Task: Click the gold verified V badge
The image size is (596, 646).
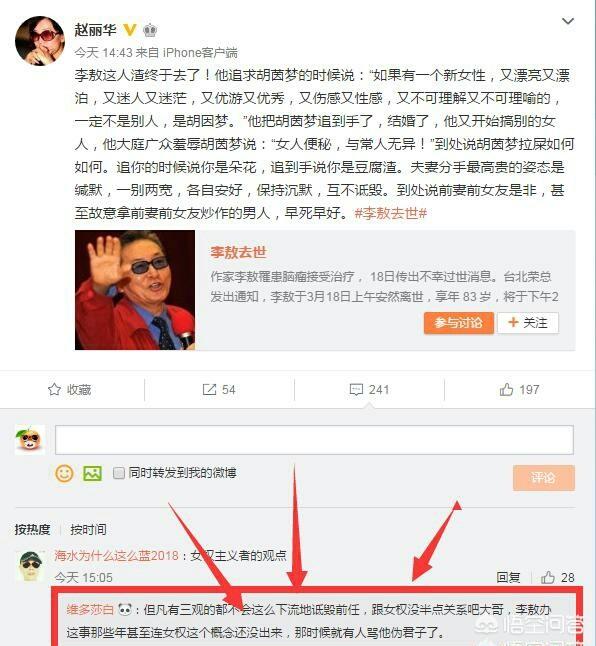Action: click(130, 30)
